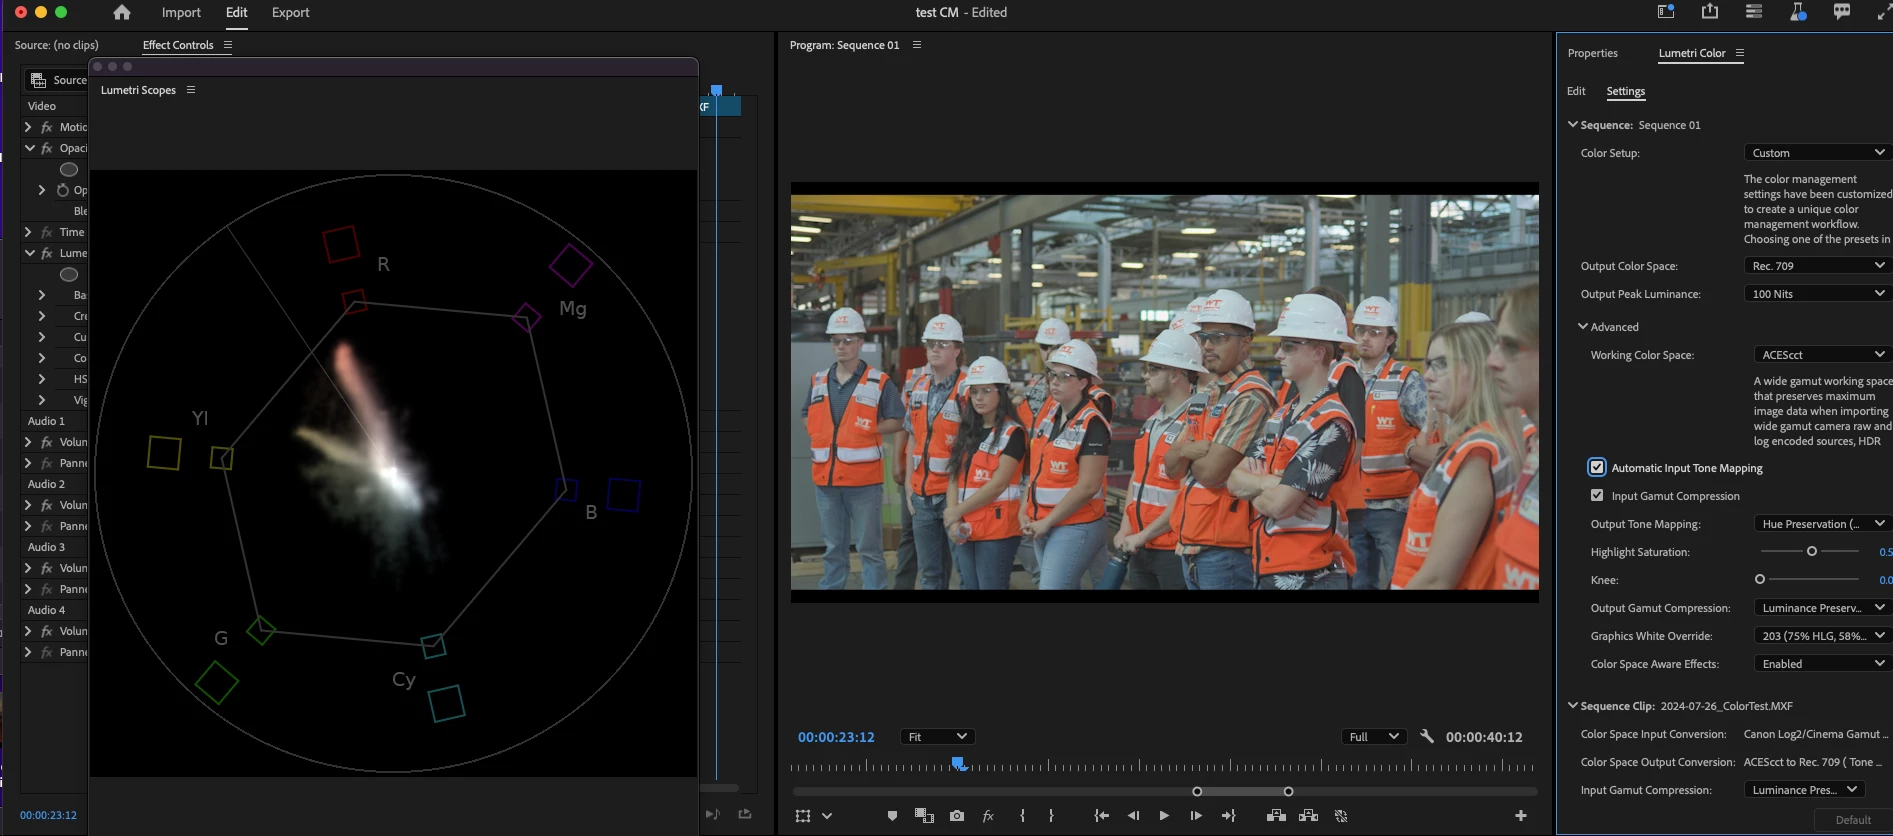1893x836 pixels.
Task: Click the Export Frame camera icon
Action: point(957,816)
